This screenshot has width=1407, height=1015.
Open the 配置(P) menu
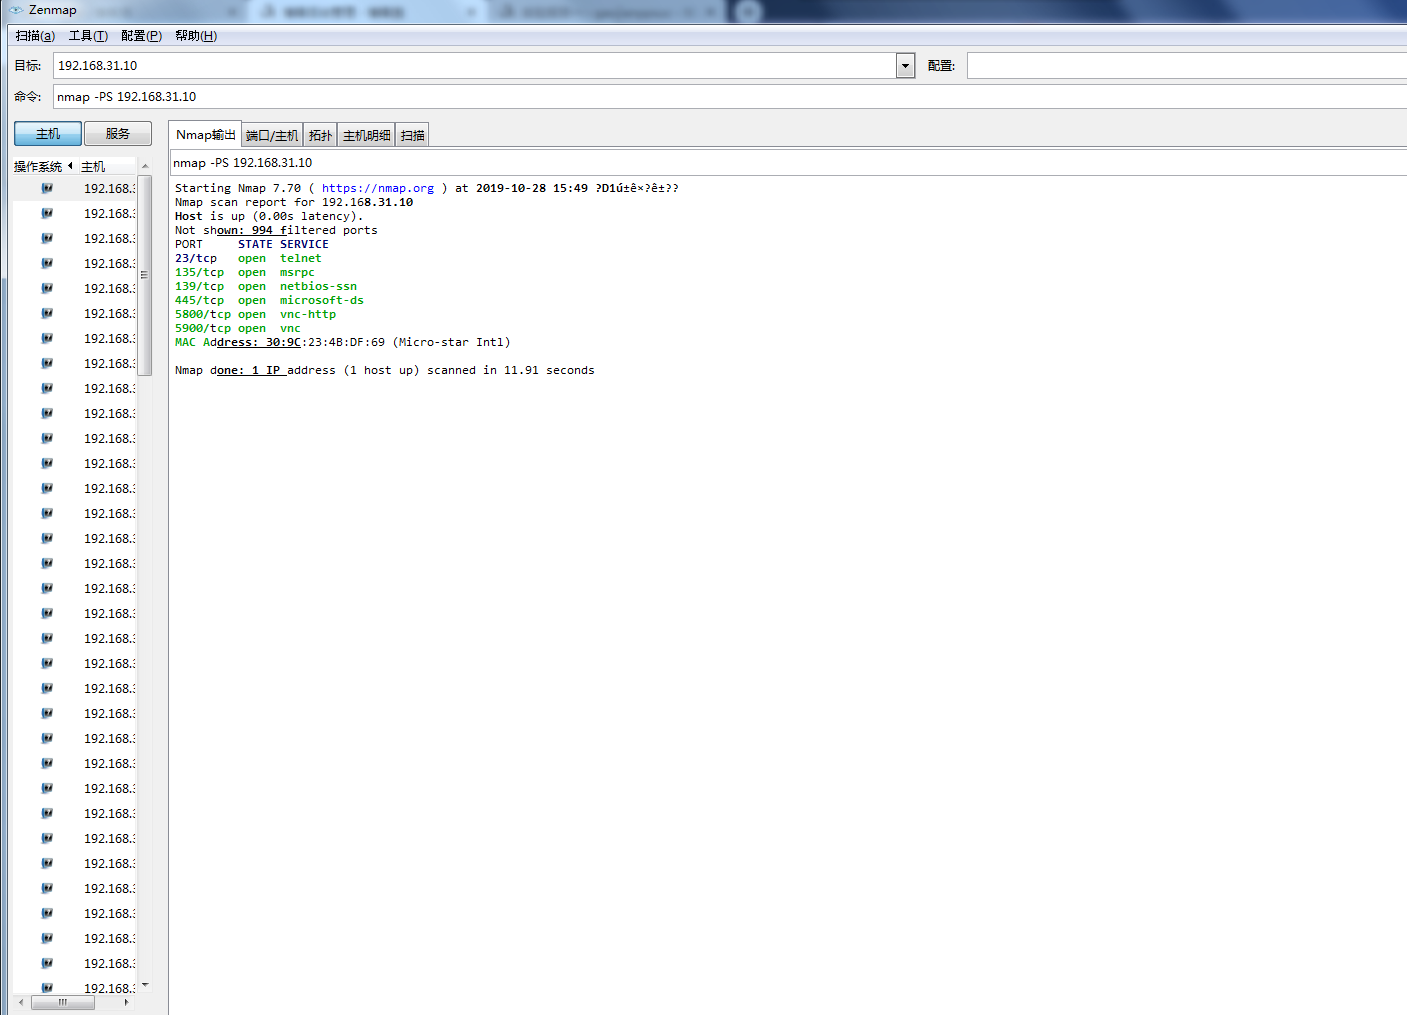coord(141,36)
